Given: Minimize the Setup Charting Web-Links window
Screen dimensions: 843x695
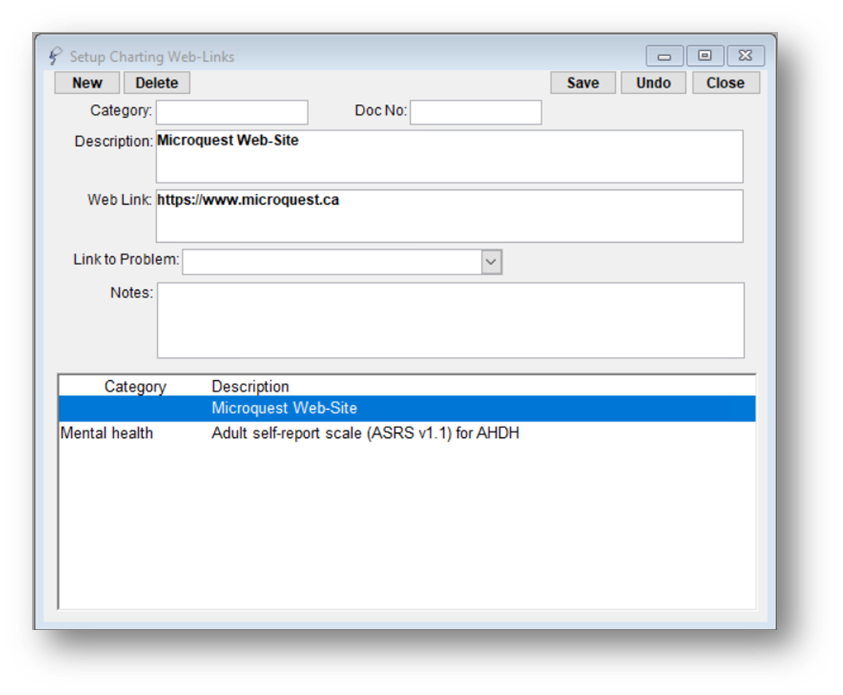Looking at the screenshot, I should pyautogui.click(x=665, y=56).
